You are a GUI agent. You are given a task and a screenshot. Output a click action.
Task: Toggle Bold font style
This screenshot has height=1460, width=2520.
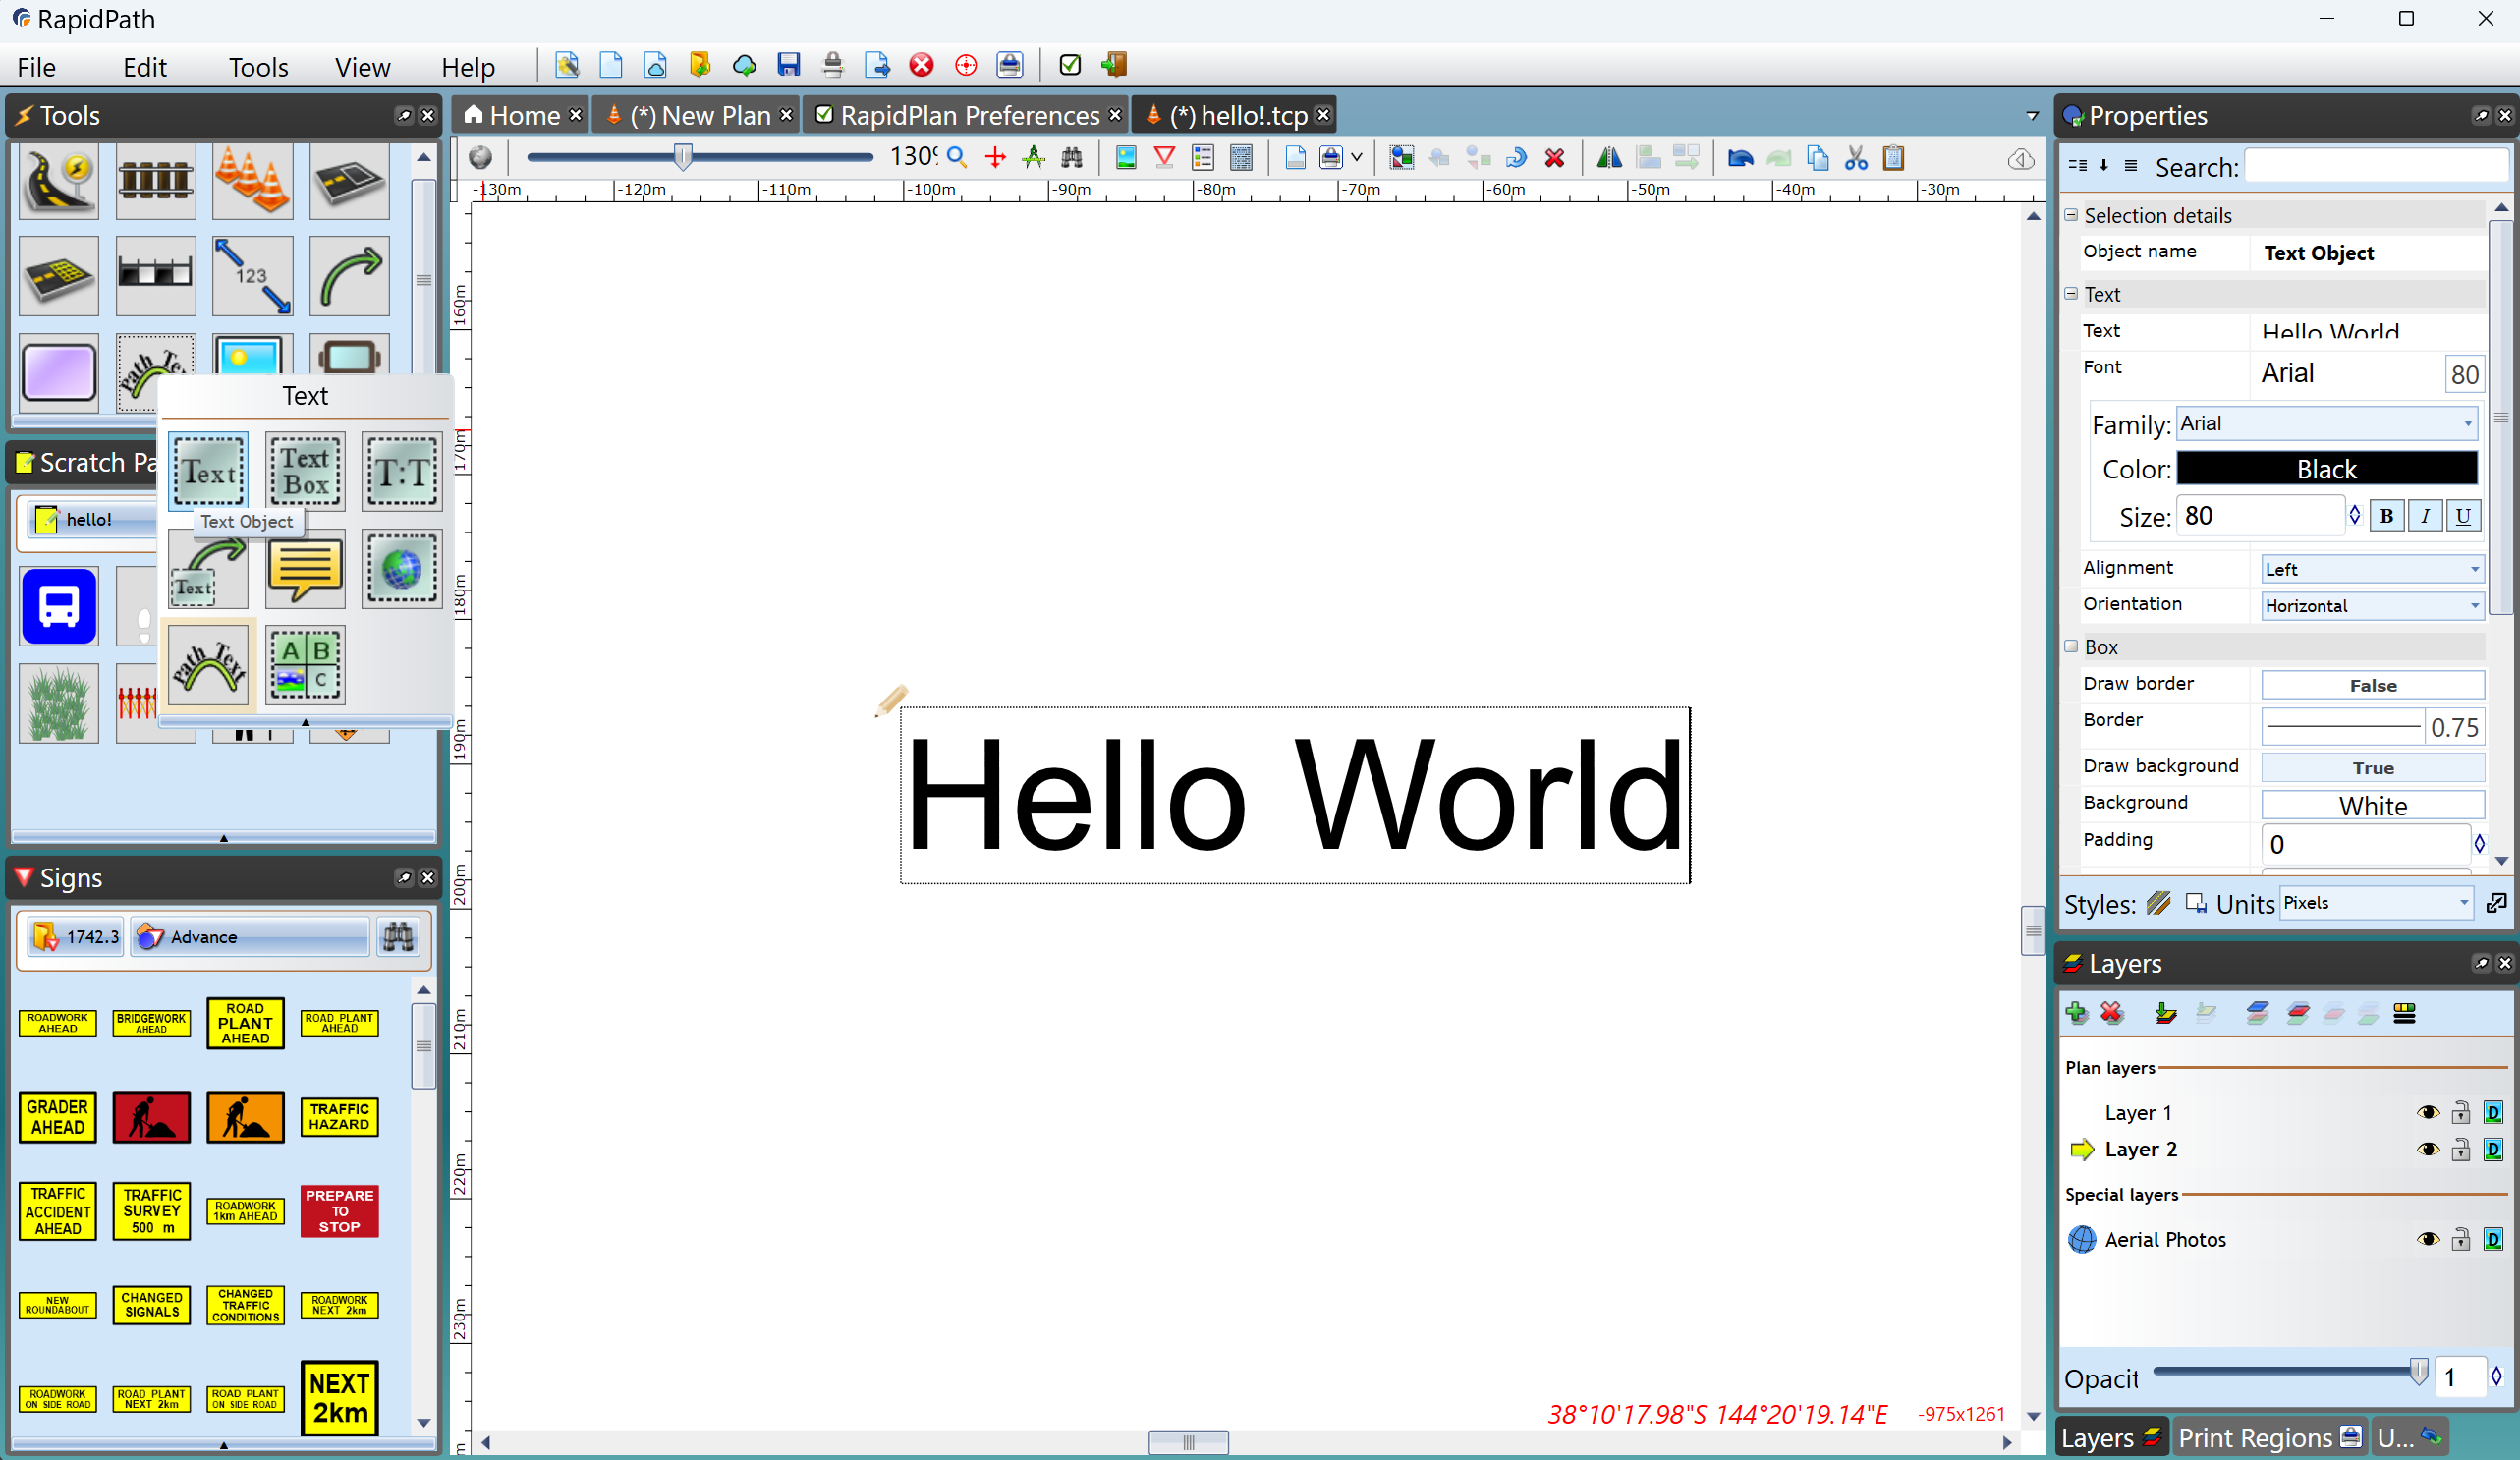point(2387,516)
